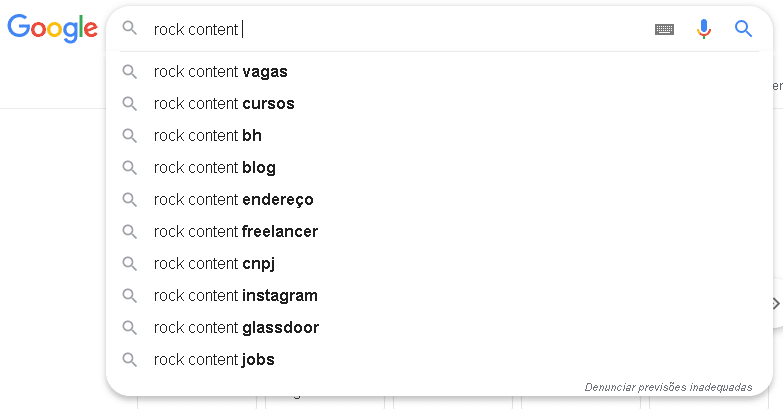Click the grey magnifier inside search box
783x409 pixels.
click(x=129, y=29)
